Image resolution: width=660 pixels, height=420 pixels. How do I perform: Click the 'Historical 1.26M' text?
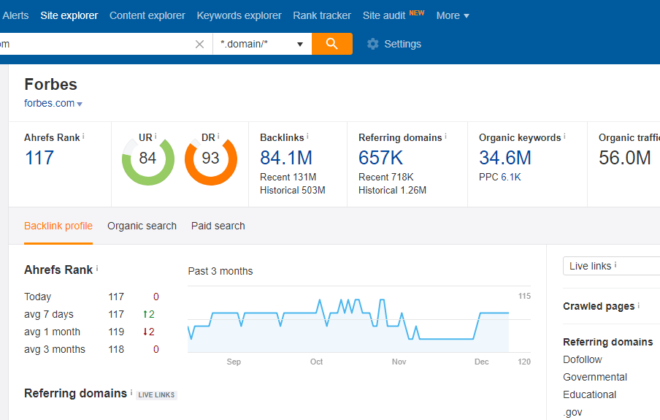click(392, 190)
